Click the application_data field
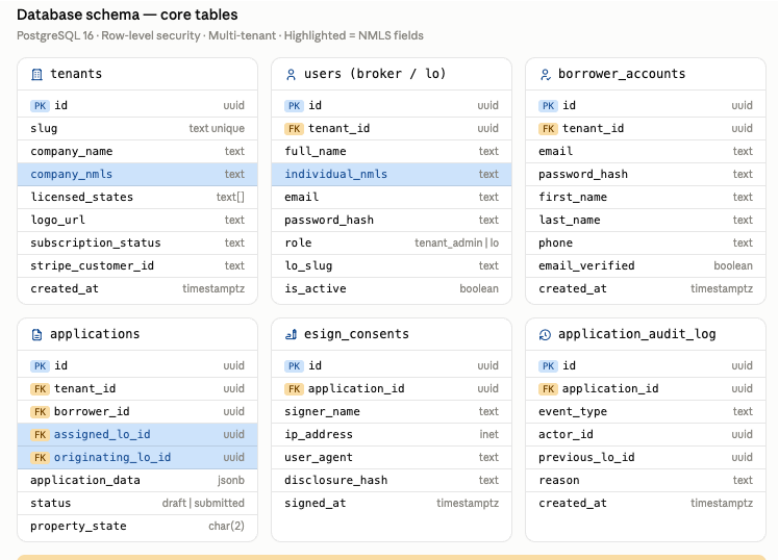This screenshot has height=560, width=779. 138,480
